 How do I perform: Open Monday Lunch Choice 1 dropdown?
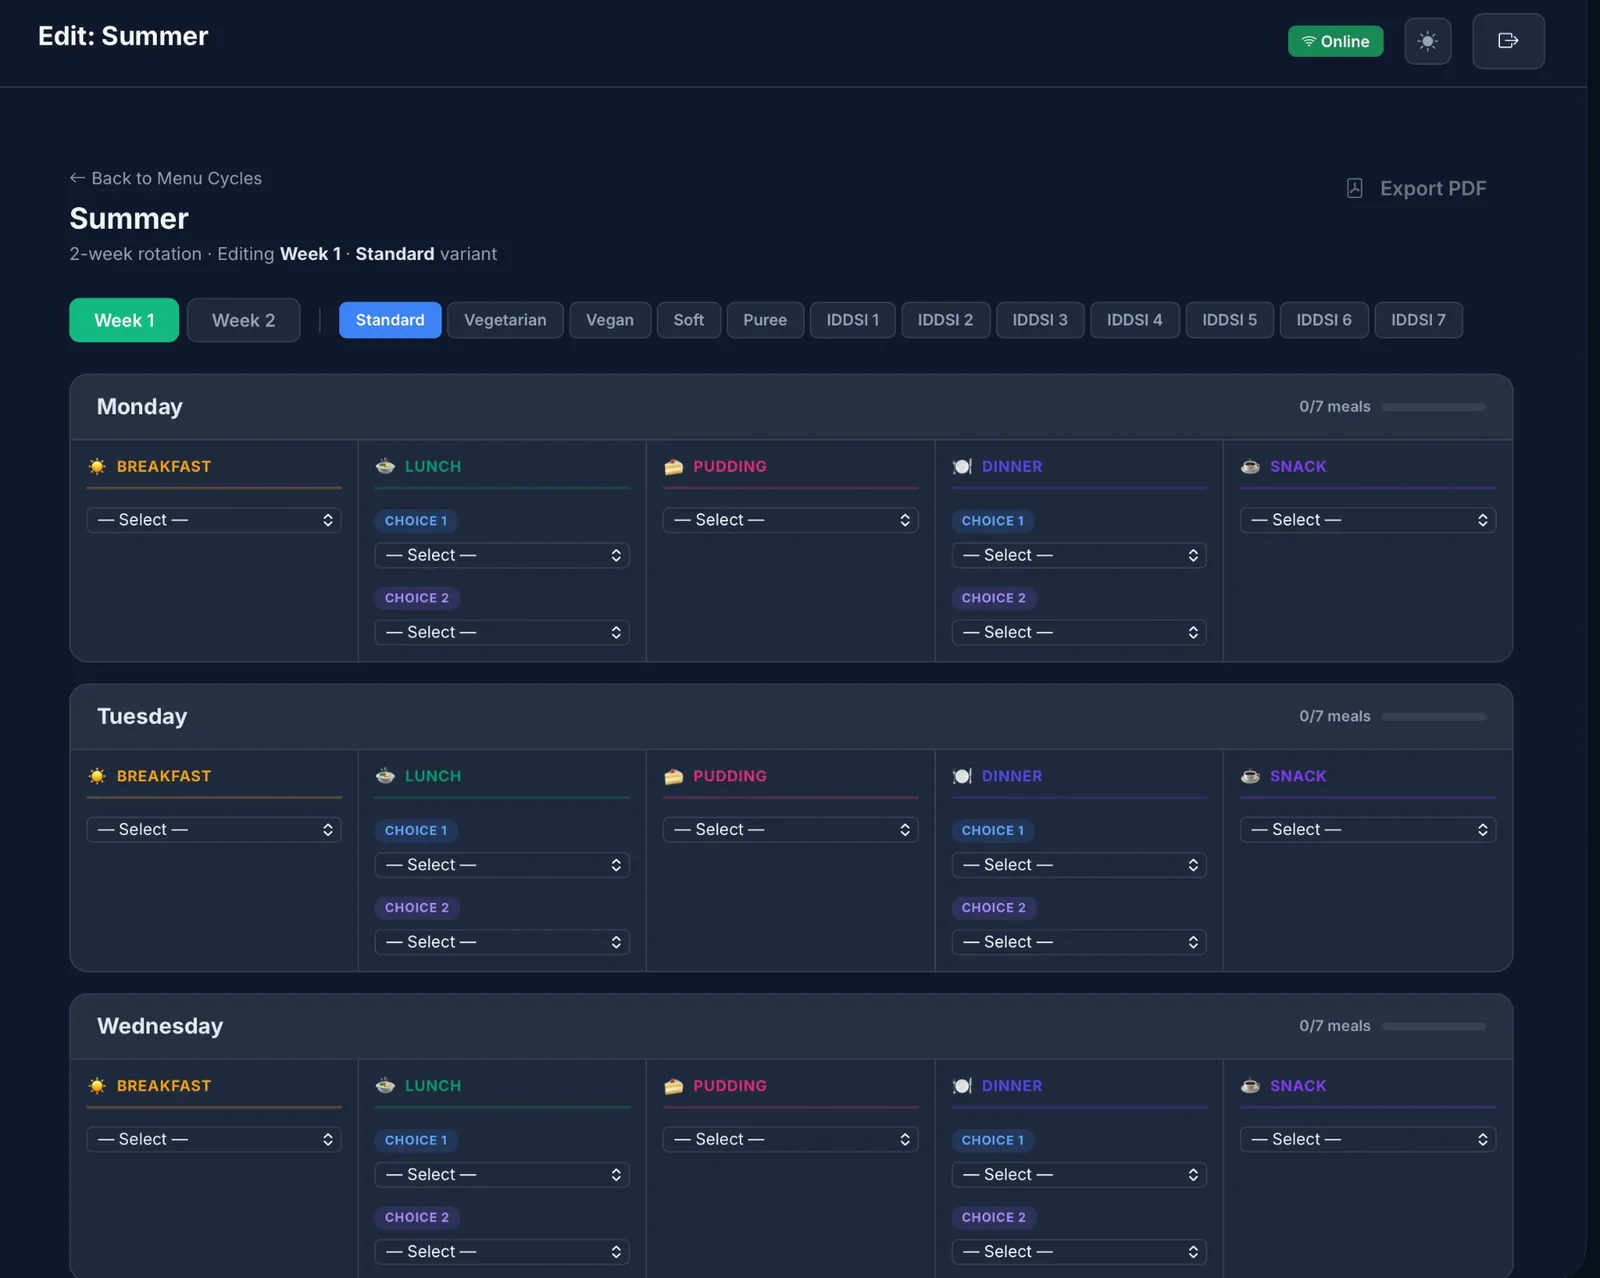coord(502,555)
